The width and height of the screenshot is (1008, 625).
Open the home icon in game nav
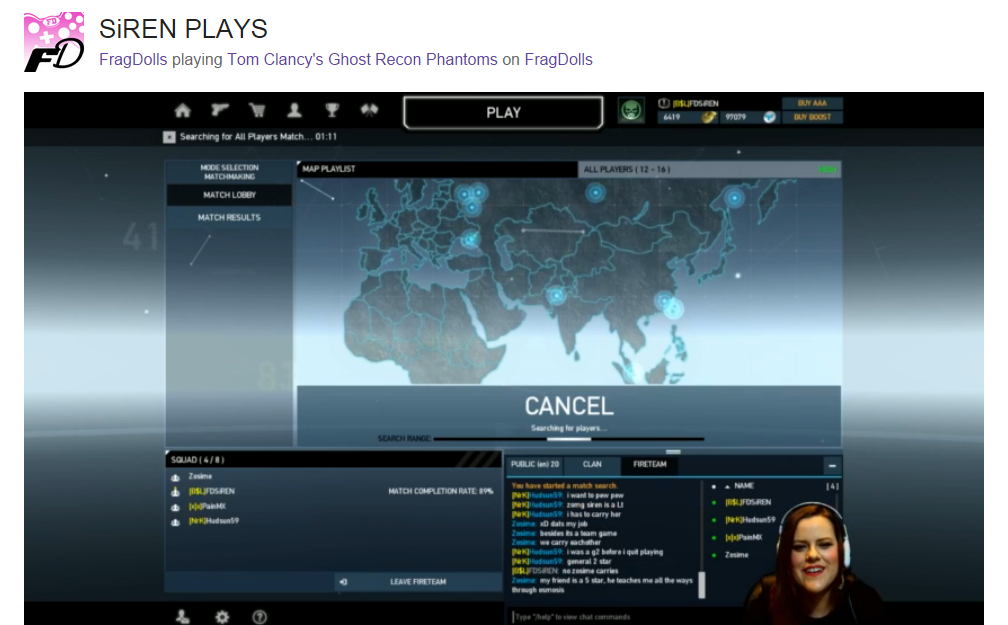tap(183, 111)
